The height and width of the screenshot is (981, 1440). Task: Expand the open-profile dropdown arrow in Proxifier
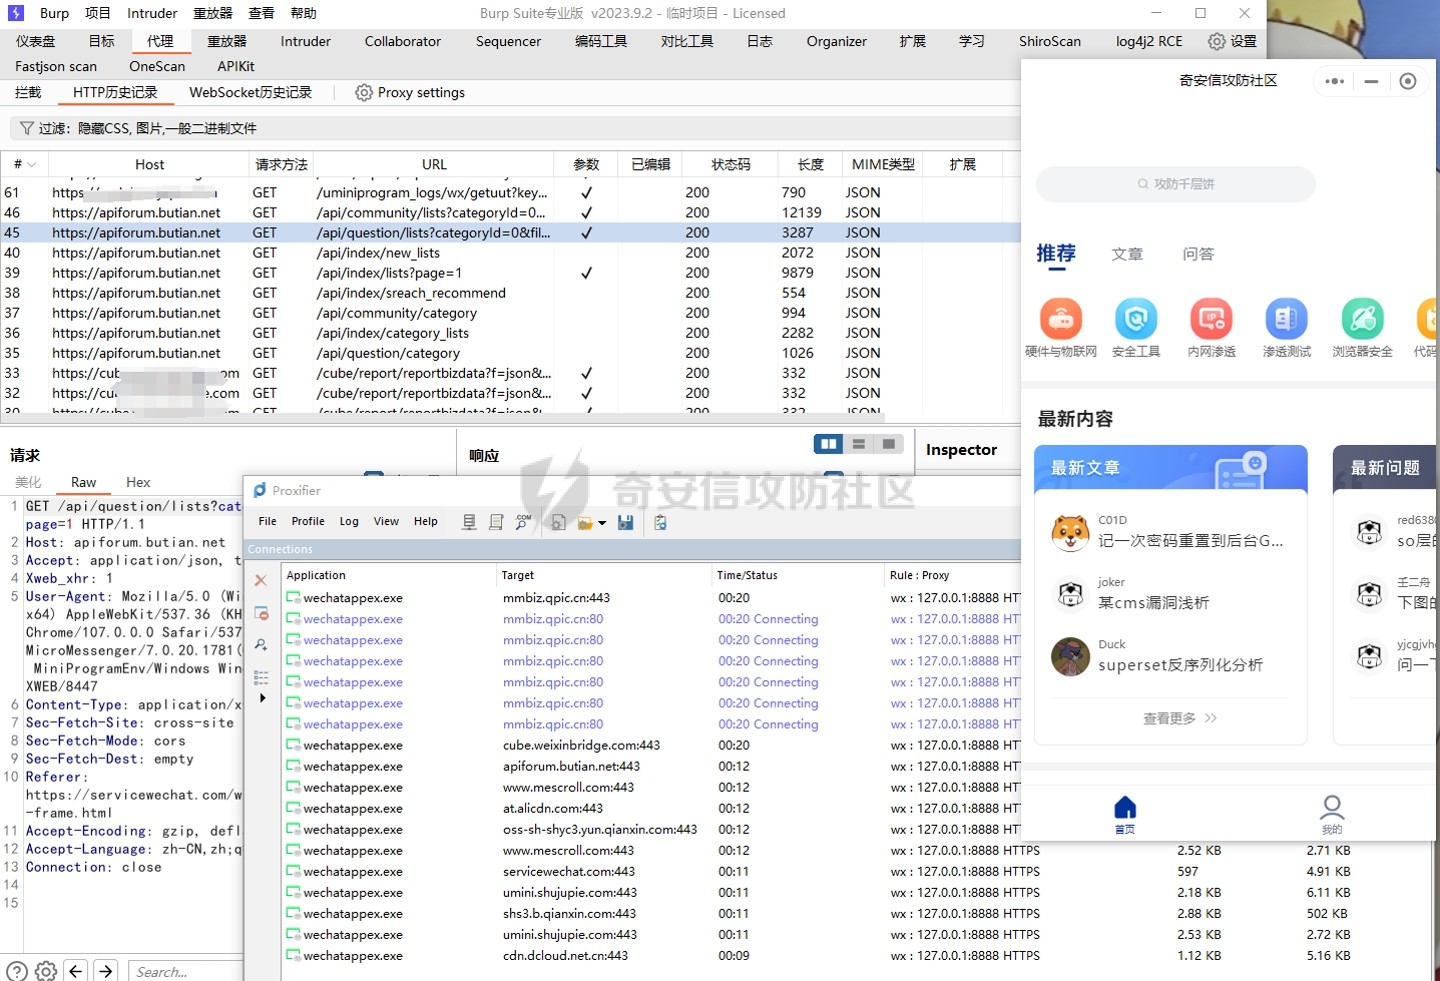[602, 523]
